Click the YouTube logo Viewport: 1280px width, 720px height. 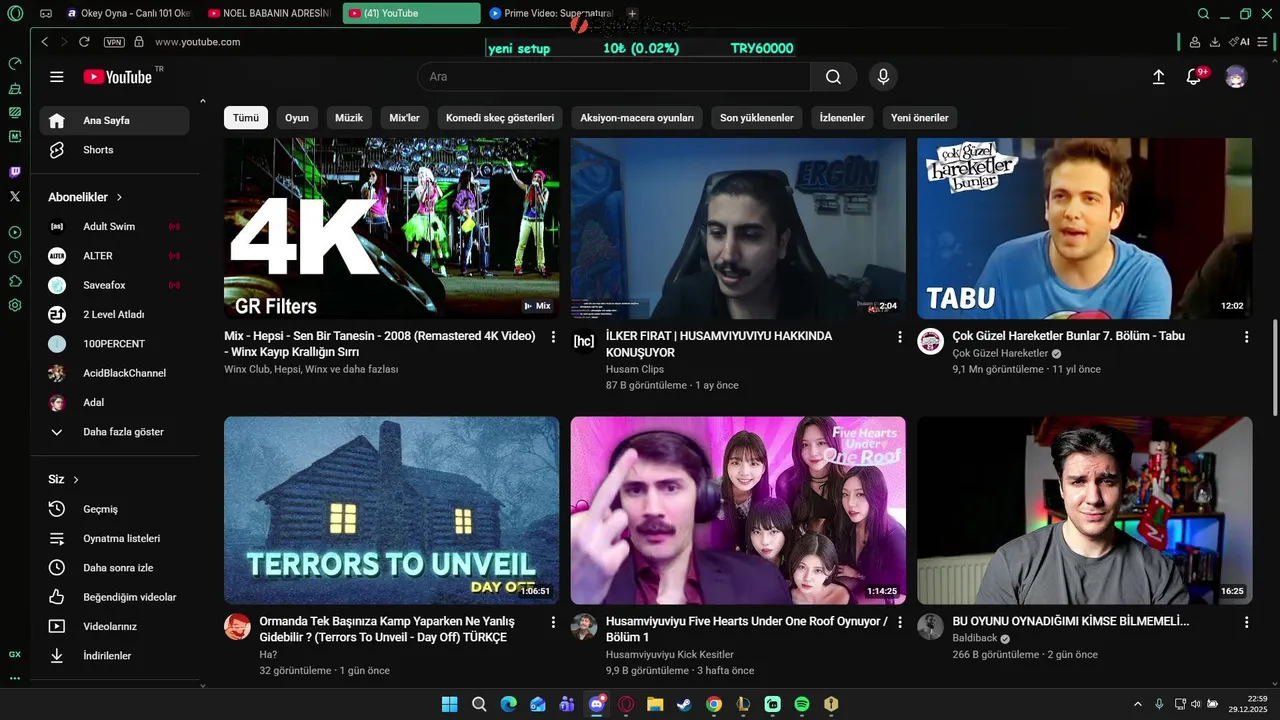coord(117,77)
